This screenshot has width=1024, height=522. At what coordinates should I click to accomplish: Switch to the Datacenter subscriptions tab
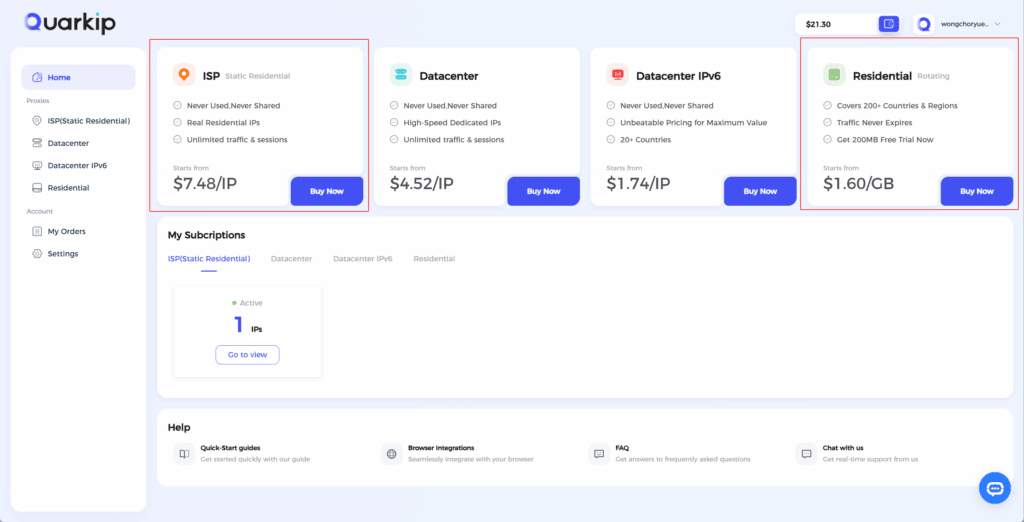click(x=291, y=259)
